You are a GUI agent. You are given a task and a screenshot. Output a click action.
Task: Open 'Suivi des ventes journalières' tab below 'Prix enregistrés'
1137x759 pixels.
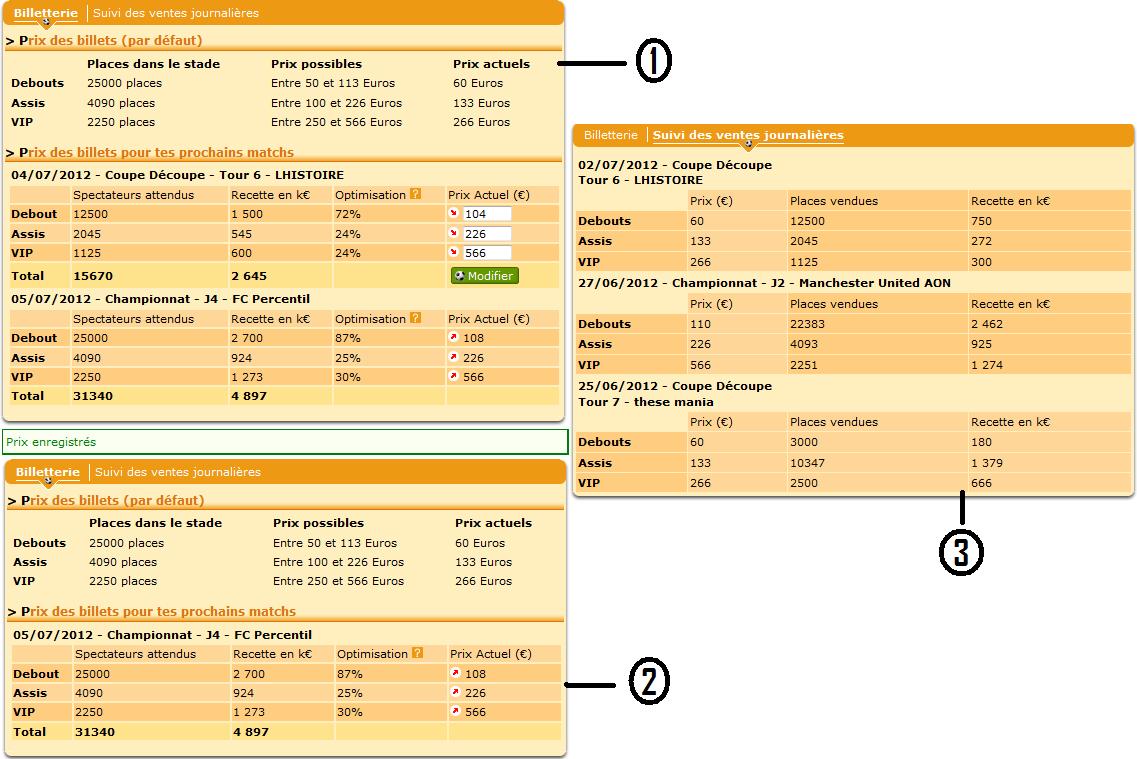(x=178, y=472)
